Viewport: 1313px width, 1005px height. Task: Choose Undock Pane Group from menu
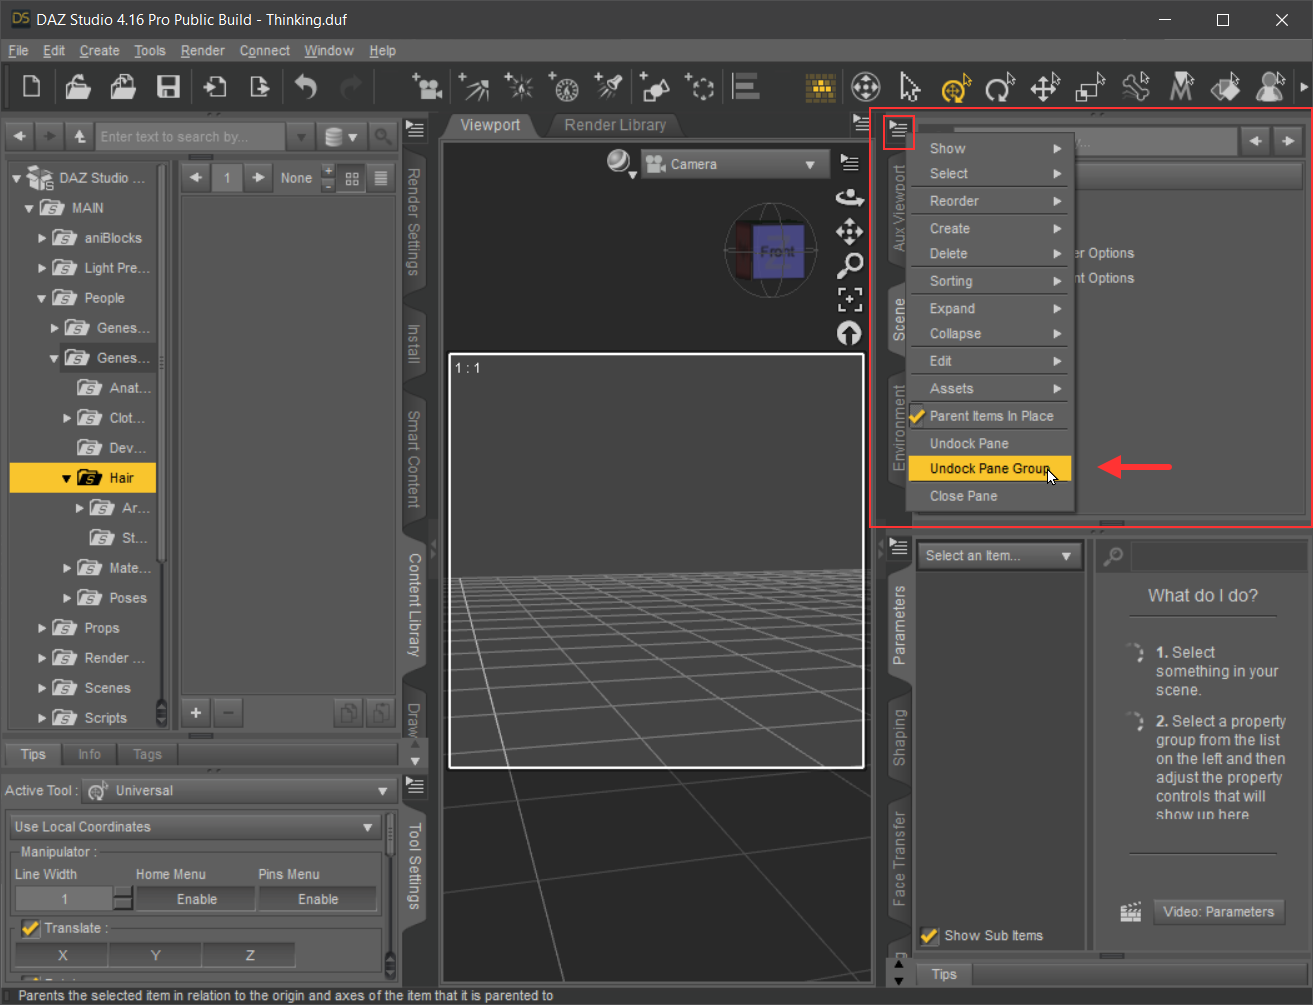click(x=989, y=468)
